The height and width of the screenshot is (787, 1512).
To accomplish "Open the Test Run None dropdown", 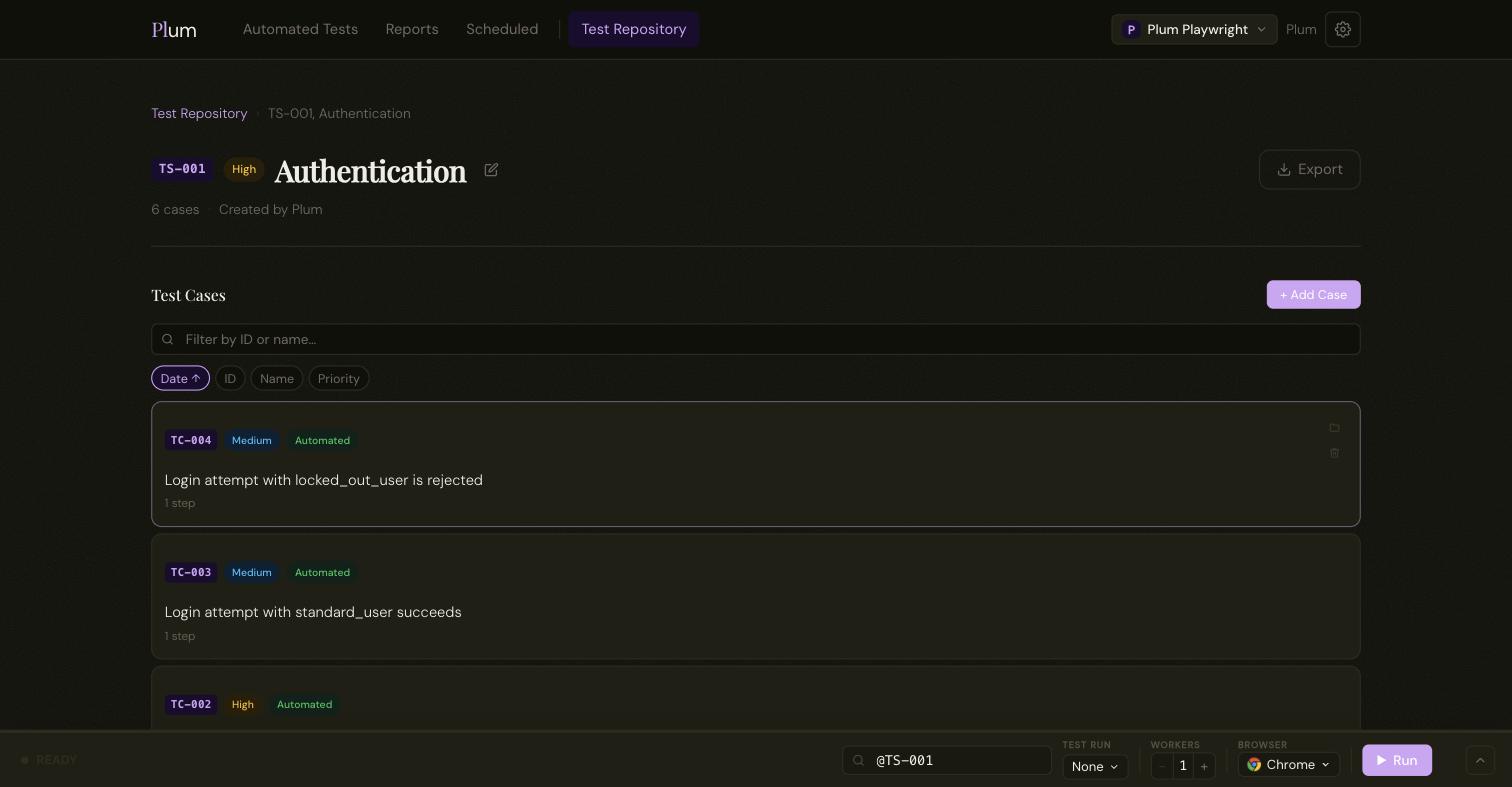I will pos(1095,766).
